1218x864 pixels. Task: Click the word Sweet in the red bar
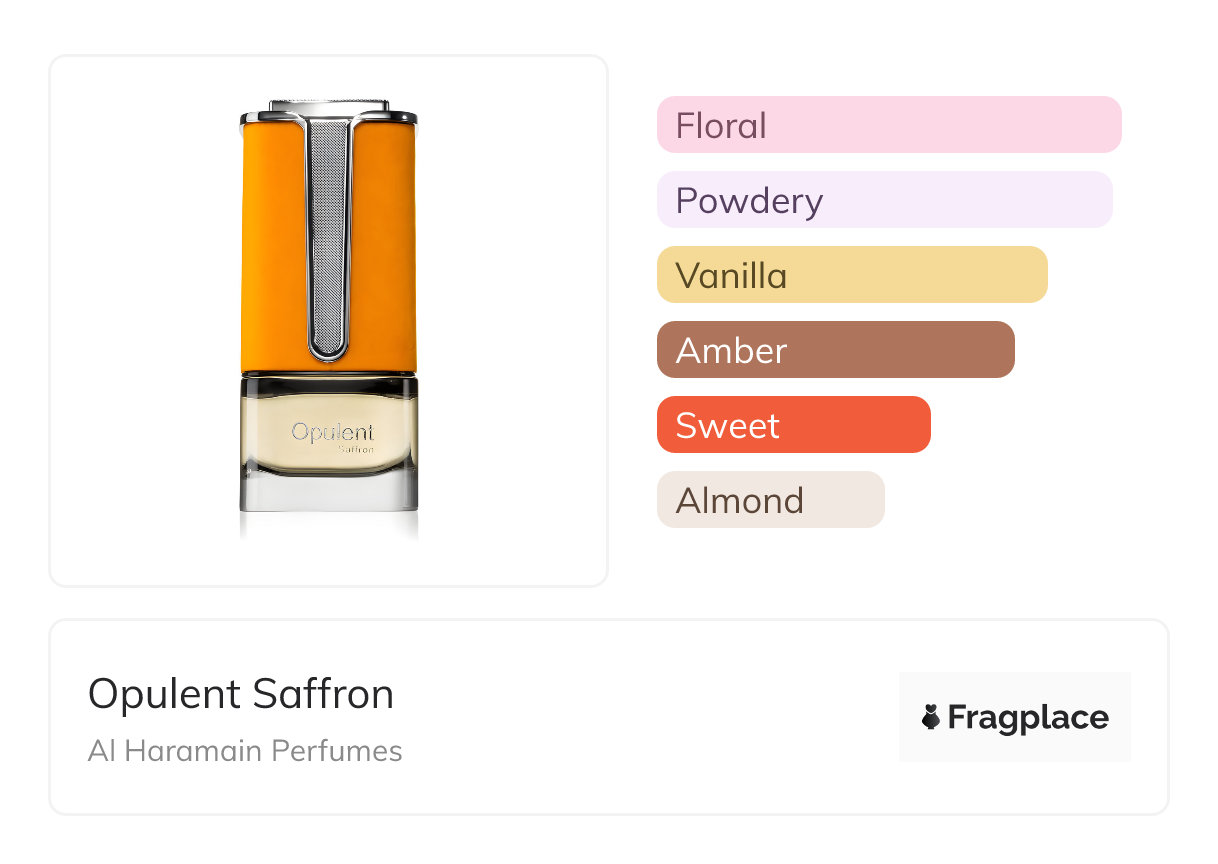point(727,425)
